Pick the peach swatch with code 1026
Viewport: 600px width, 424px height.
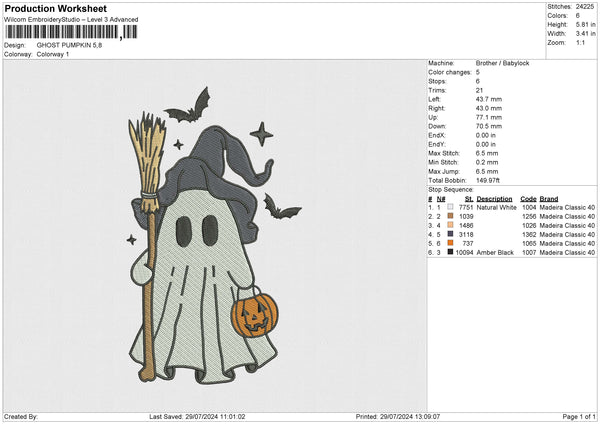451,226
